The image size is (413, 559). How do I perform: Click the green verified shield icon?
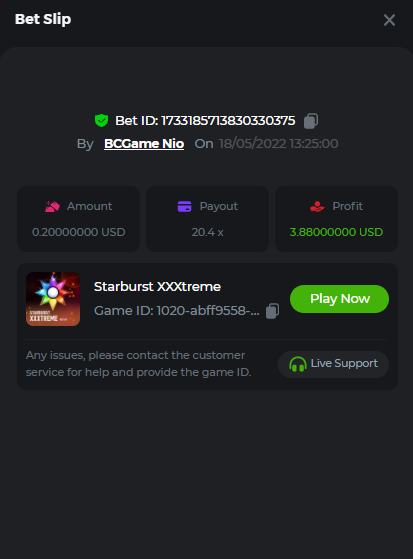(x=102, y=120)
